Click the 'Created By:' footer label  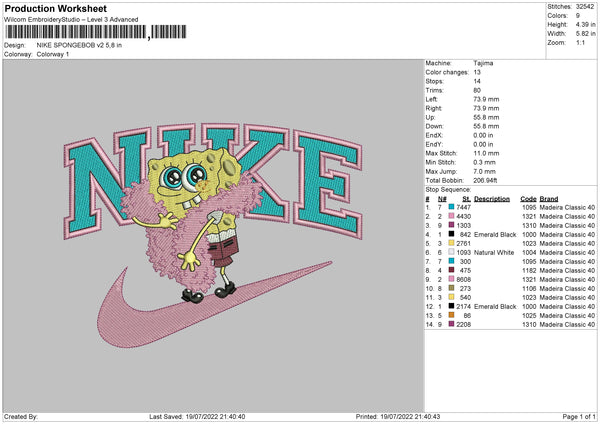click(x=21, y=416)
